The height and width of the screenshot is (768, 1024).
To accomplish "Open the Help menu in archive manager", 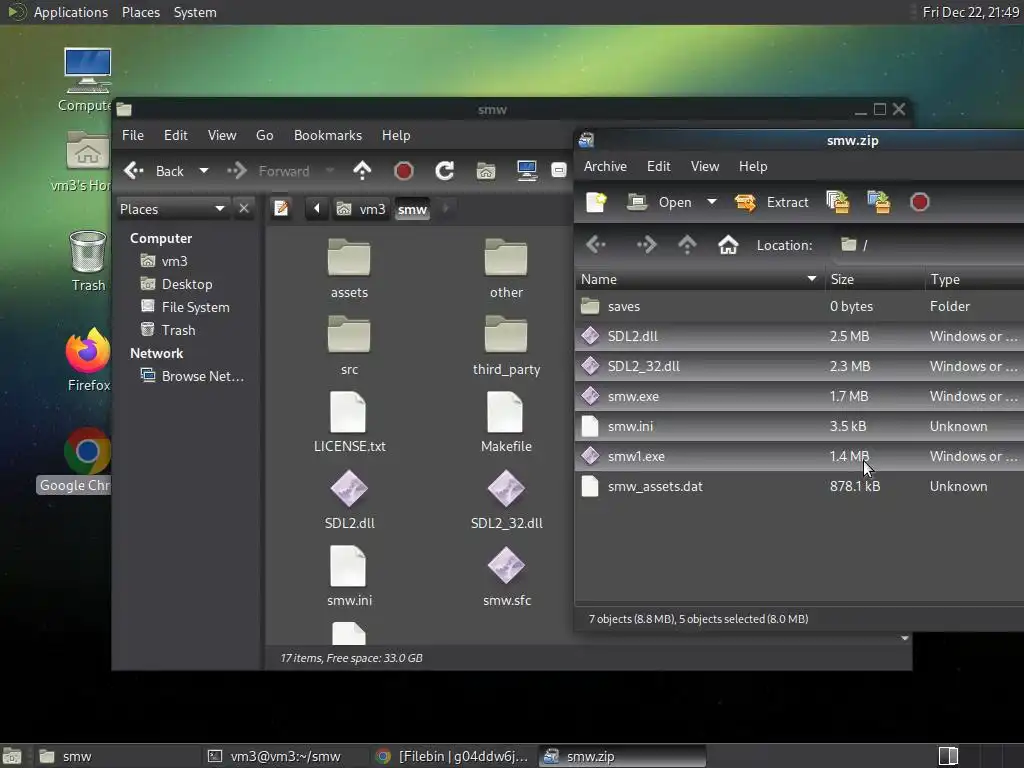I will pos(753,167).
